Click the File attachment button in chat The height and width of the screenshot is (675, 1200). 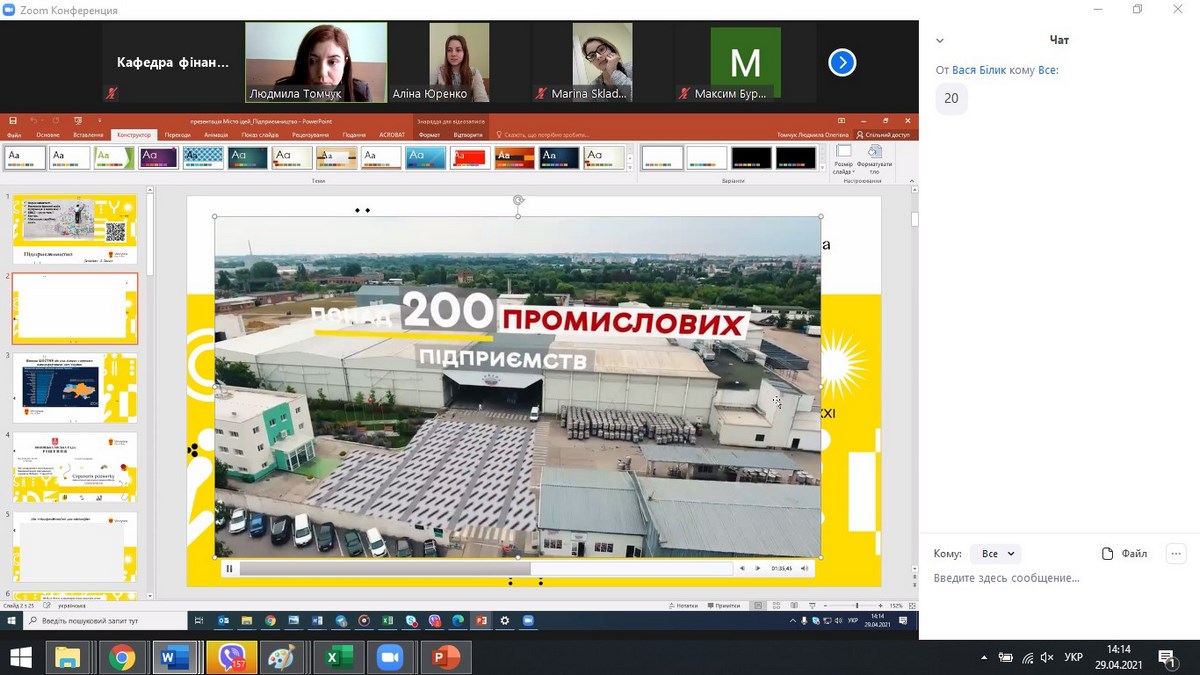point(1124,554)
